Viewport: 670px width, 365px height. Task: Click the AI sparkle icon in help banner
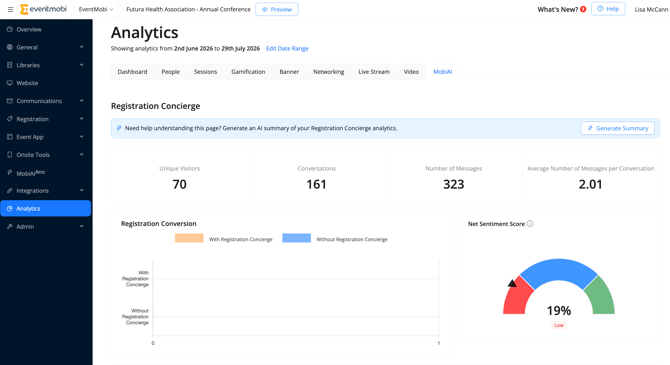click(119, 128)
